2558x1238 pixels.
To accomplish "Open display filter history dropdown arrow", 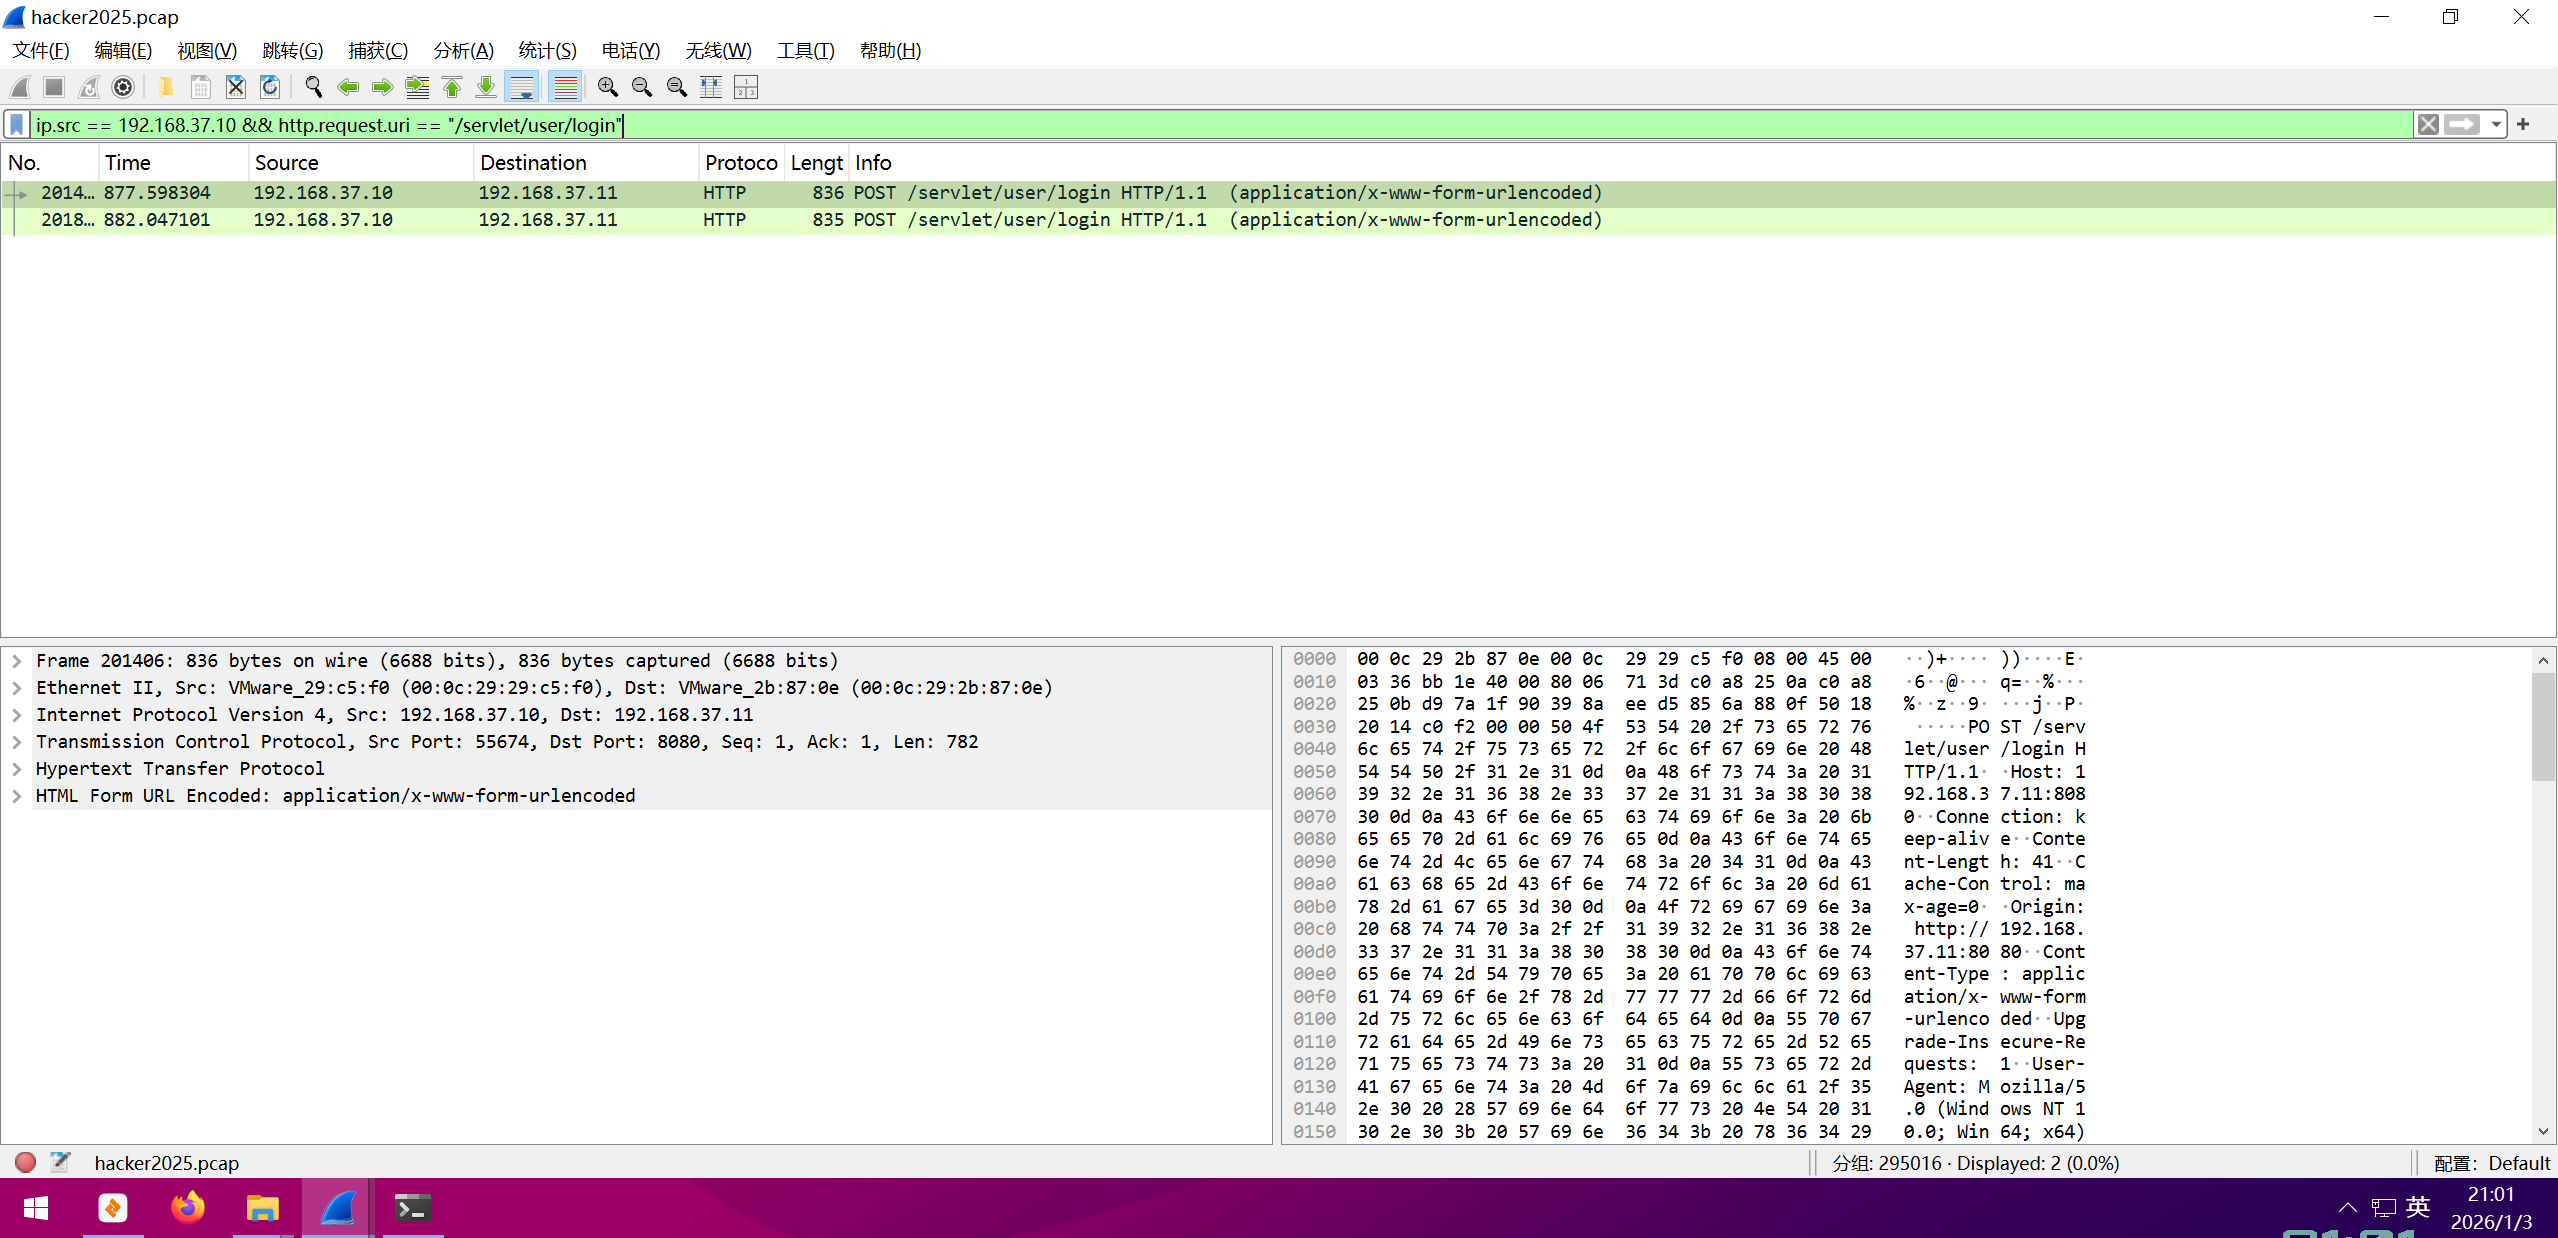I will pyautogui.click(x=2496, y=125).
